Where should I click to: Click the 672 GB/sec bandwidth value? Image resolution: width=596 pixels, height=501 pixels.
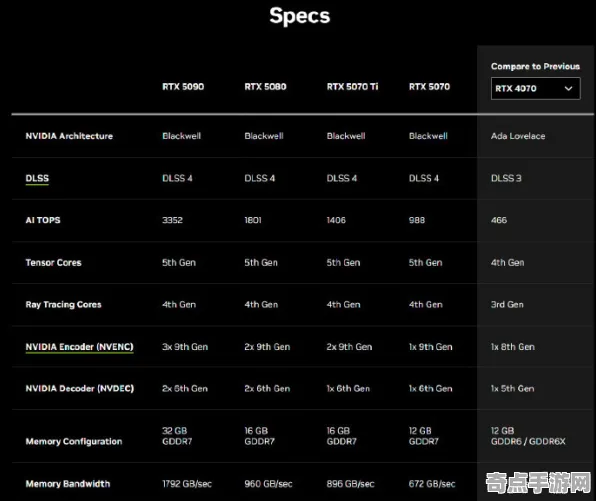click(432, 484)
